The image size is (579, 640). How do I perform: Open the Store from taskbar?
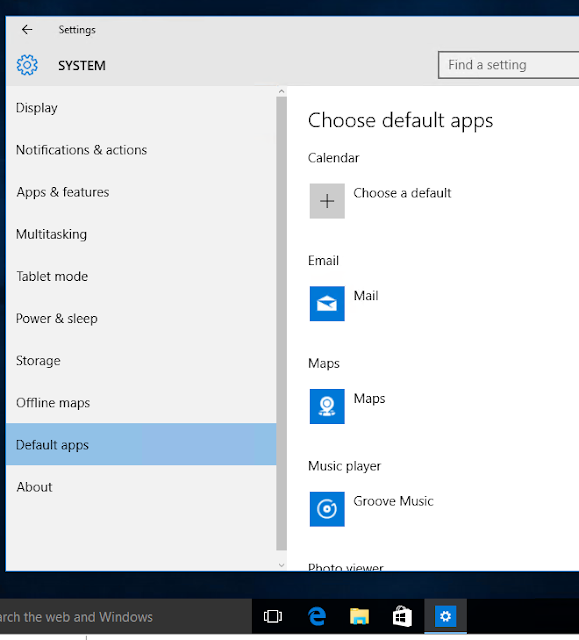click(x=402, y=616)
